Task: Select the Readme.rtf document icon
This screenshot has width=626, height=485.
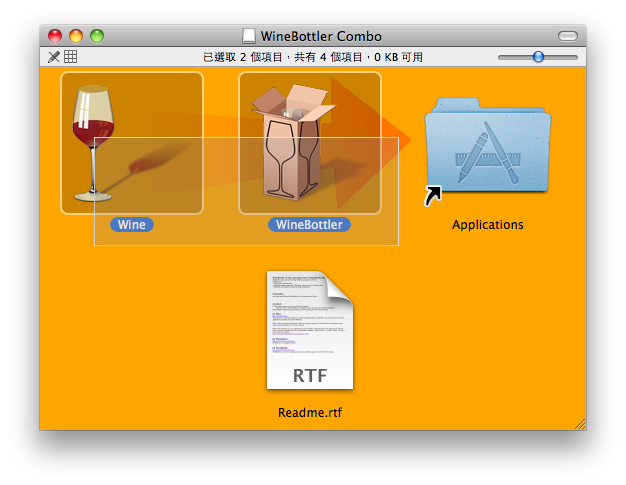Action: pos(309,331)
